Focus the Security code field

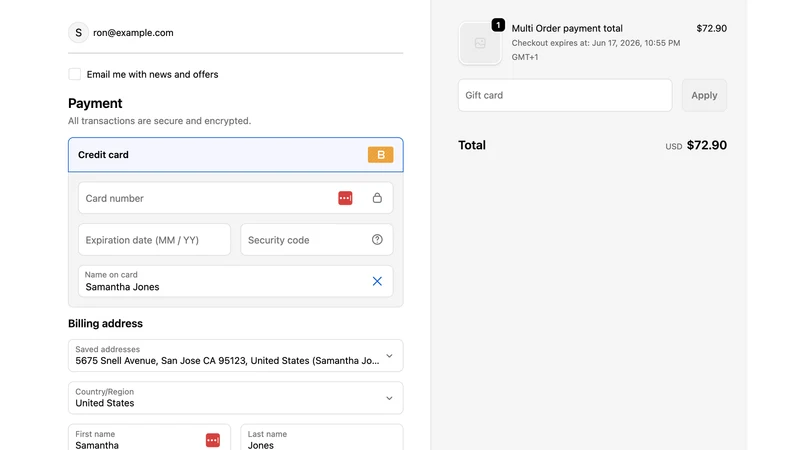(317, 240)
